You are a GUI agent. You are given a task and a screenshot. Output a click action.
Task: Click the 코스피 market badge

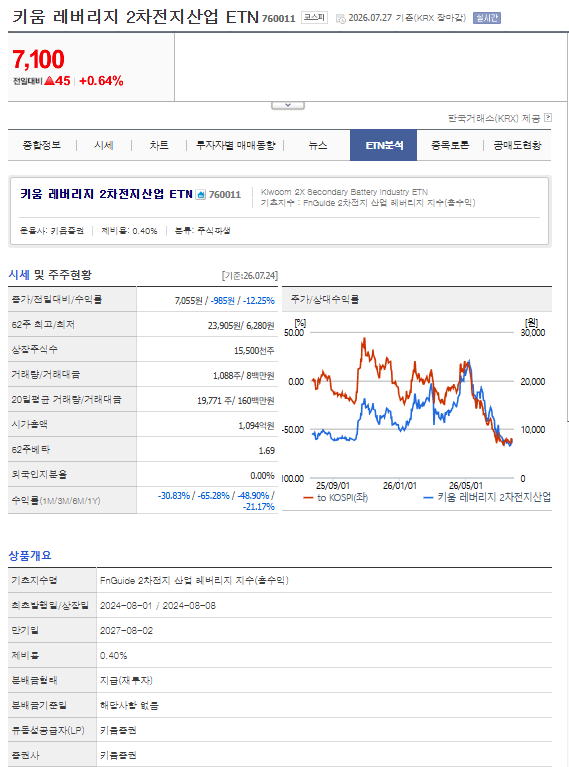pos(314,18)
